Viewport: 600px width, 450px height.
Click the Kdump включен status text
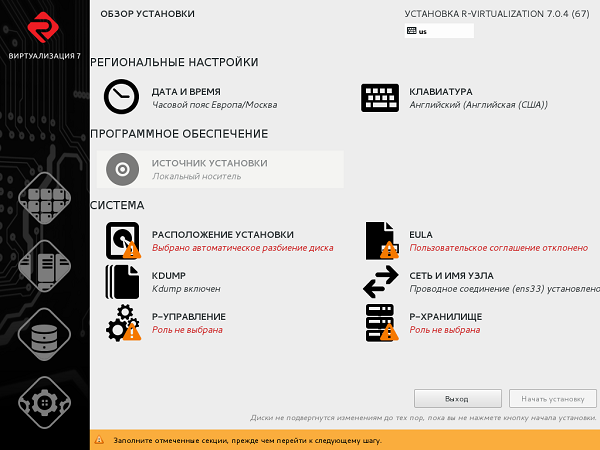pyautogui.click(x=184, y=288)
